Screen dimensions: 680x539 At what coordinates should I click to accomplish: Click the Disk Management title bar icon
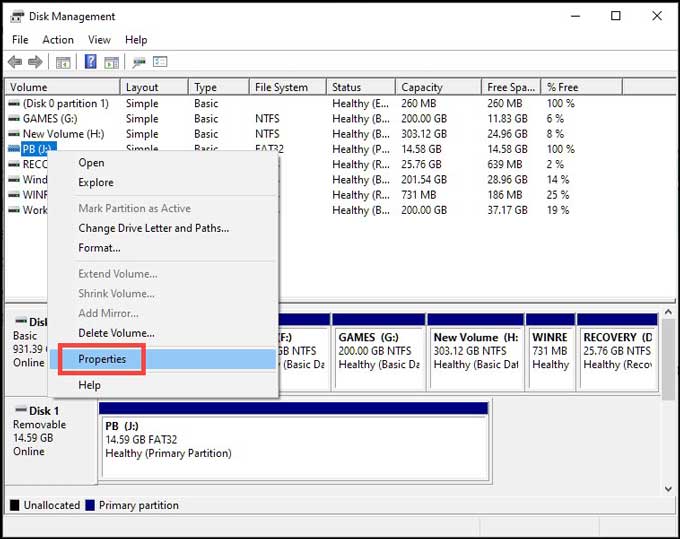[17, 16]
